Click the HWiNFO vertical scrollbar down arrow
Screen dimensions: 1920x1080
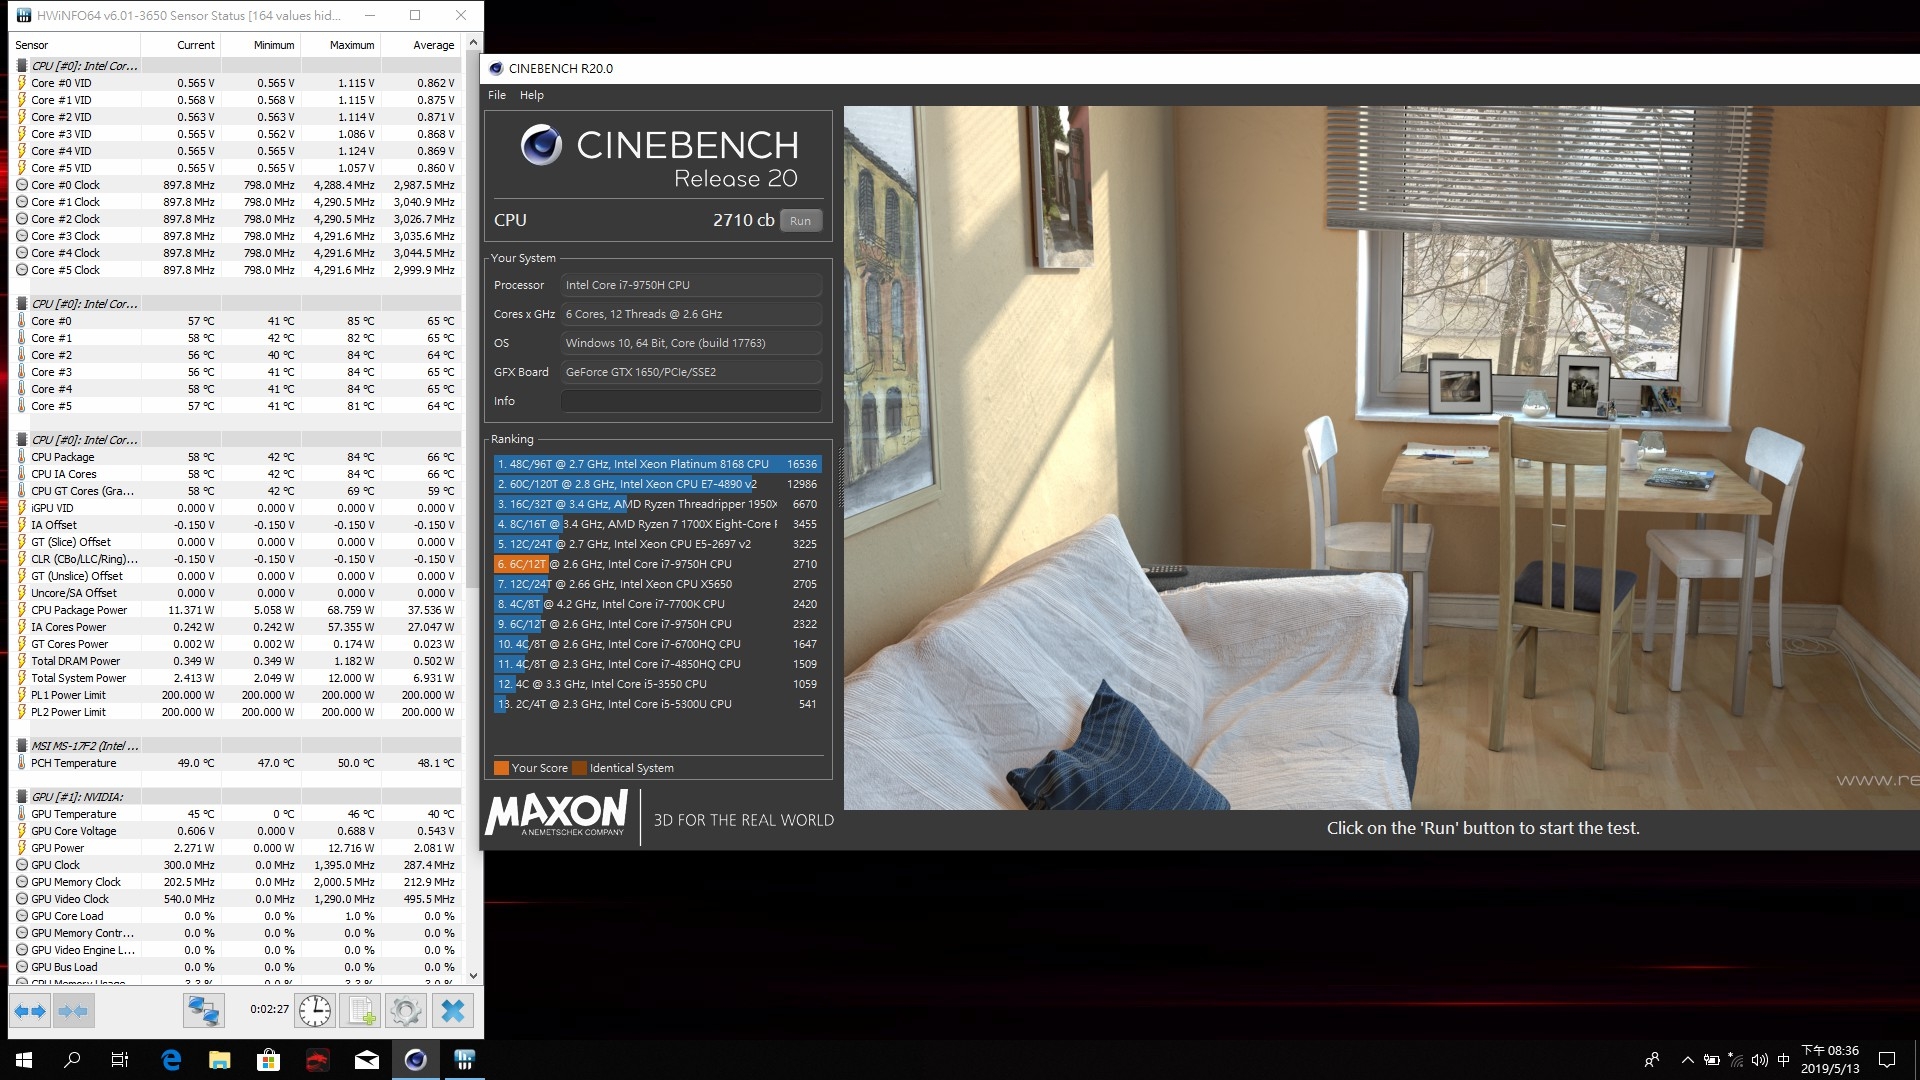473,976
